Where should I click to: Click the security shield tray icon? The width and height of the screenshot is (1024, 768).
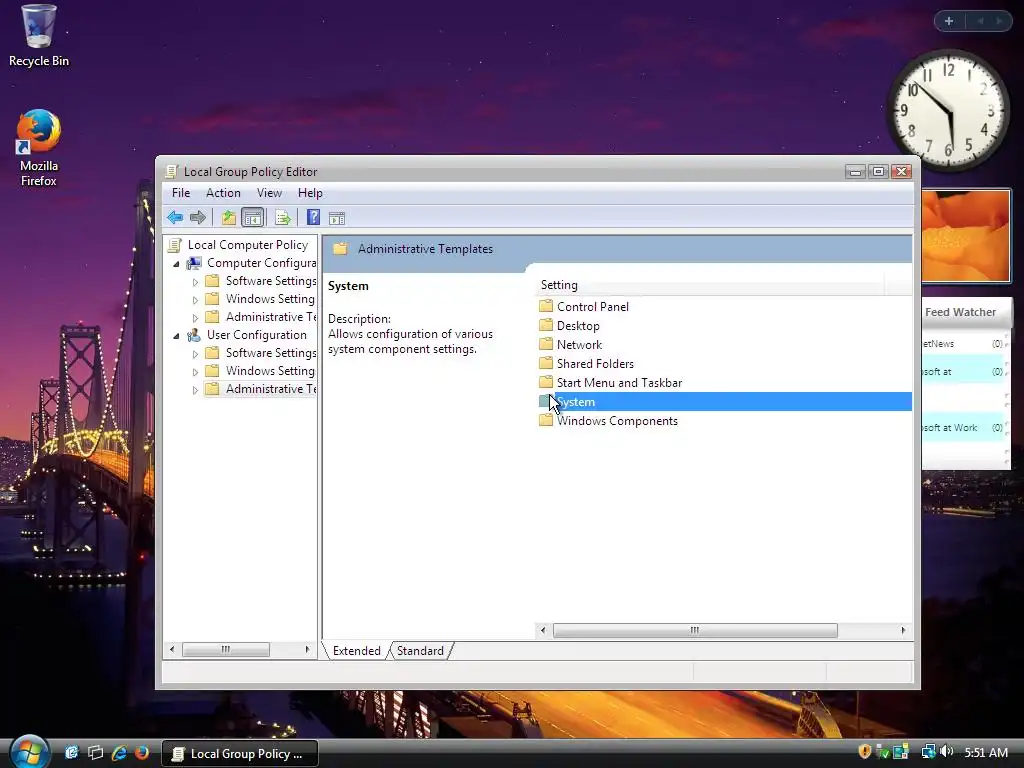(865, 752)
